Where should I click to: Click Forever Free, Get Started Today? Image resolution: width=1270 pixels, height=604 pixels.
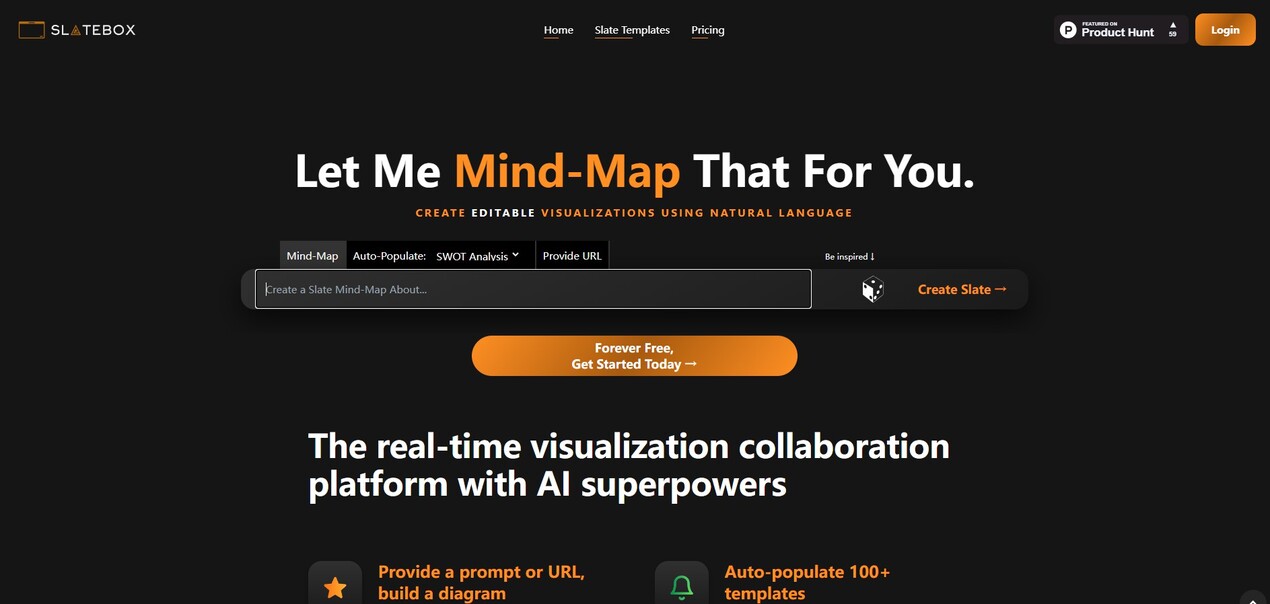634,356
